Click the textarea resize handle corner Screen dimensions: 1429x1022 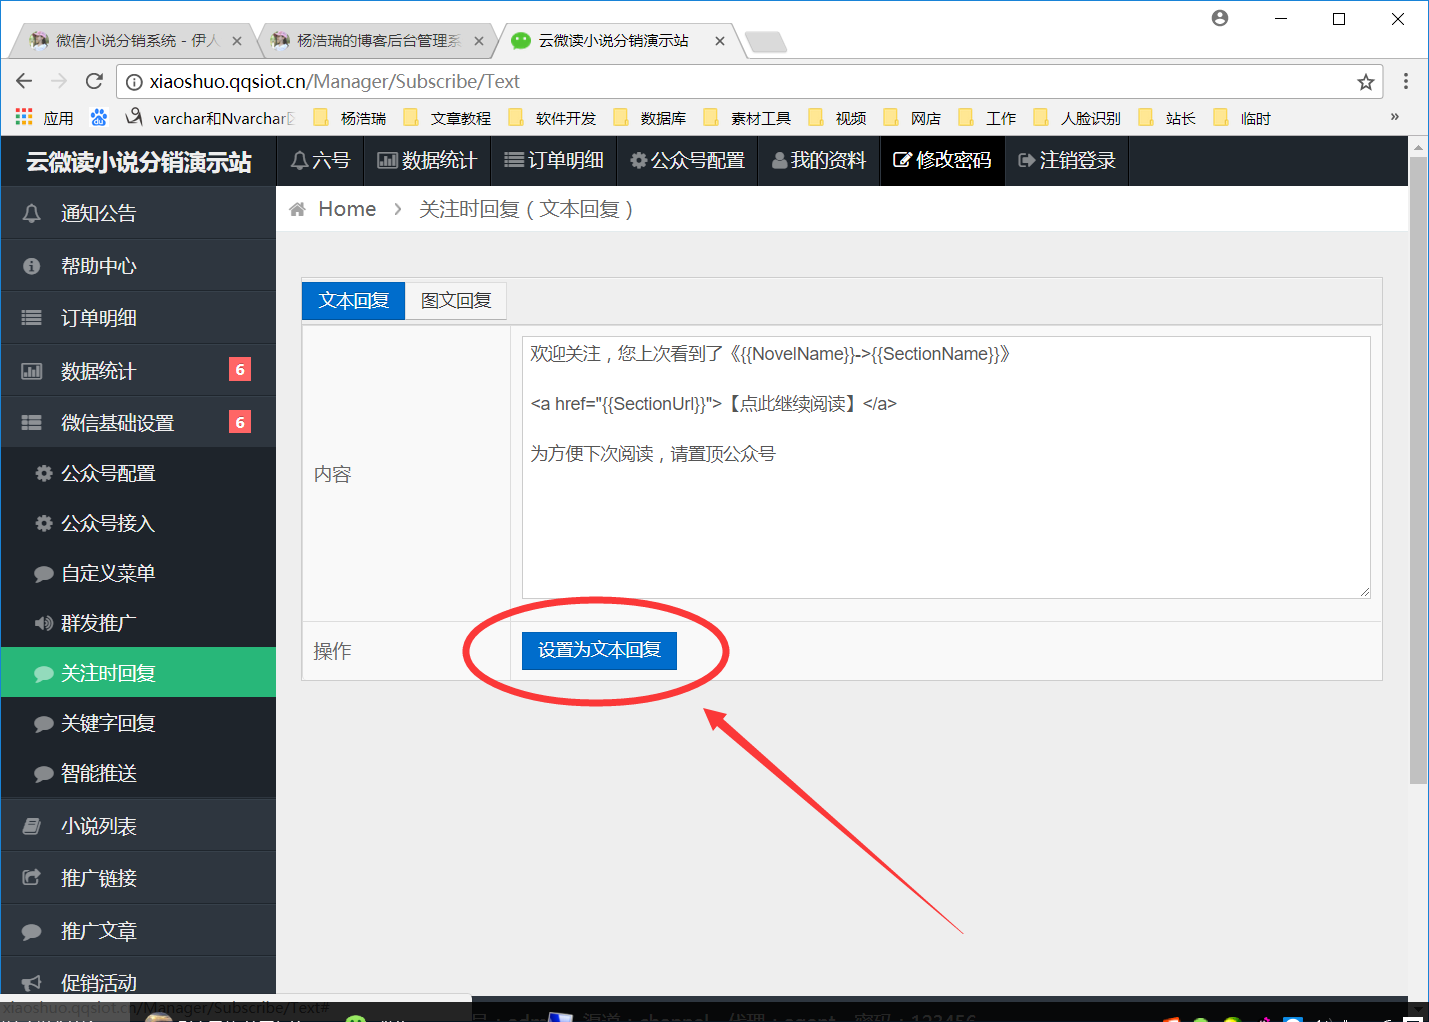[x=1364, y=592]
